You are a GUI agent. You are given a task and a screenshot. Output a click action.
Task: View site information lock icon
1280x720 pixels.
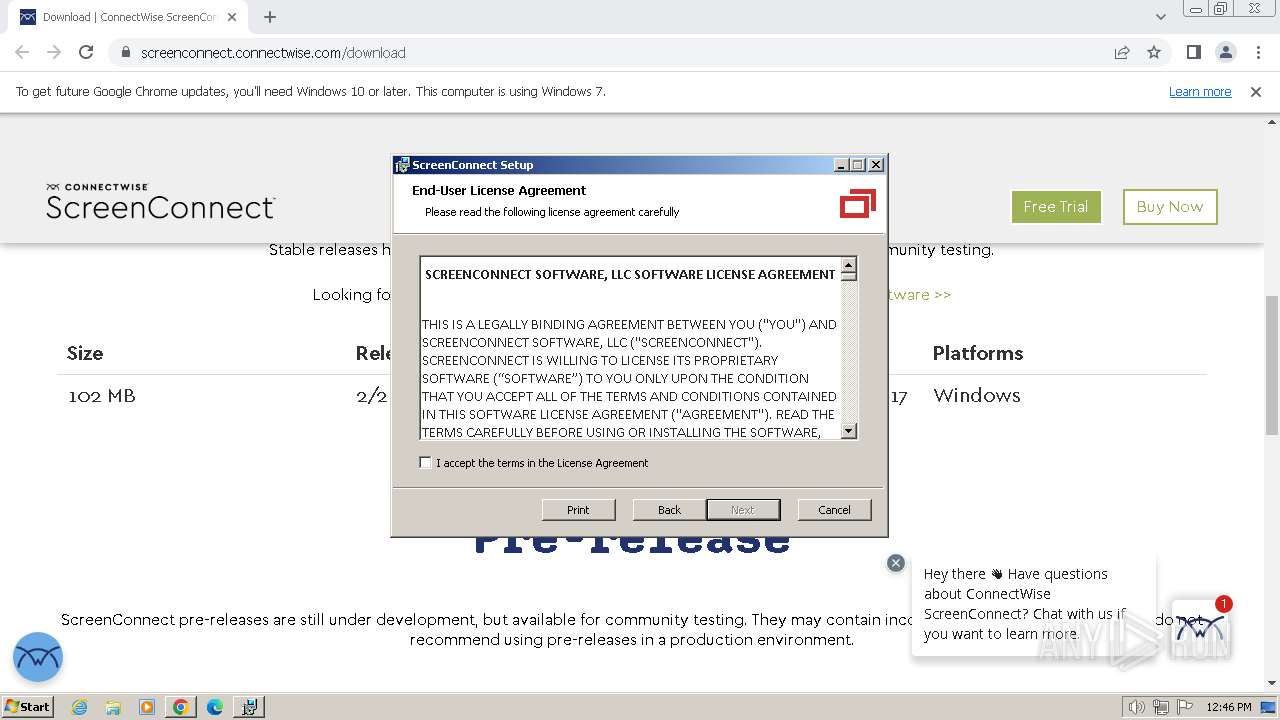pyautogui.click(x=125, y=53)
